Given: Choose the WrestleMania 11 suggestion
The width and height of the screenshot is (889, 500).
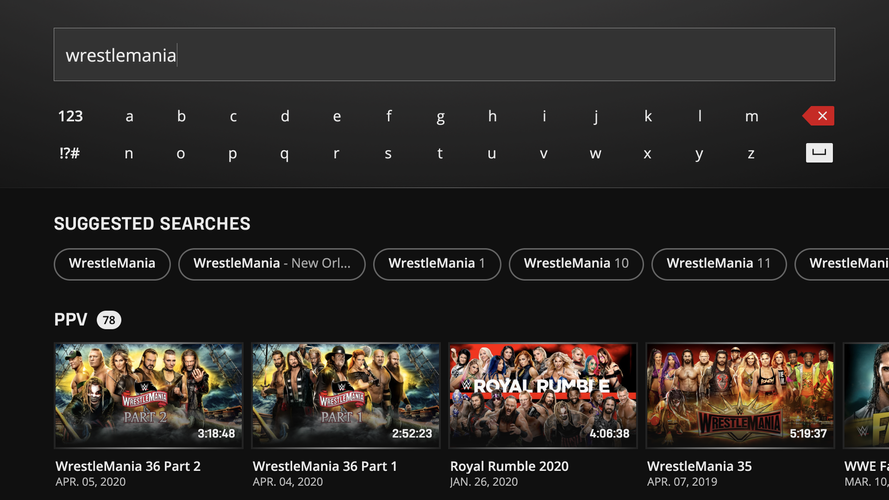Looking at the screenshot, I should [719, 264].
